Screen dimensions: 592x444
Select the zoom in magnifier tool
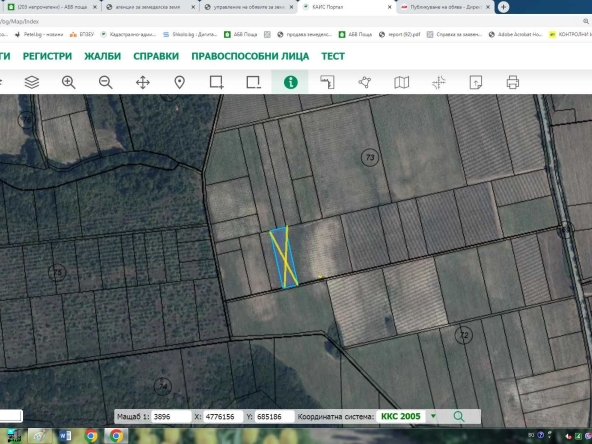[x=68, y=82]
